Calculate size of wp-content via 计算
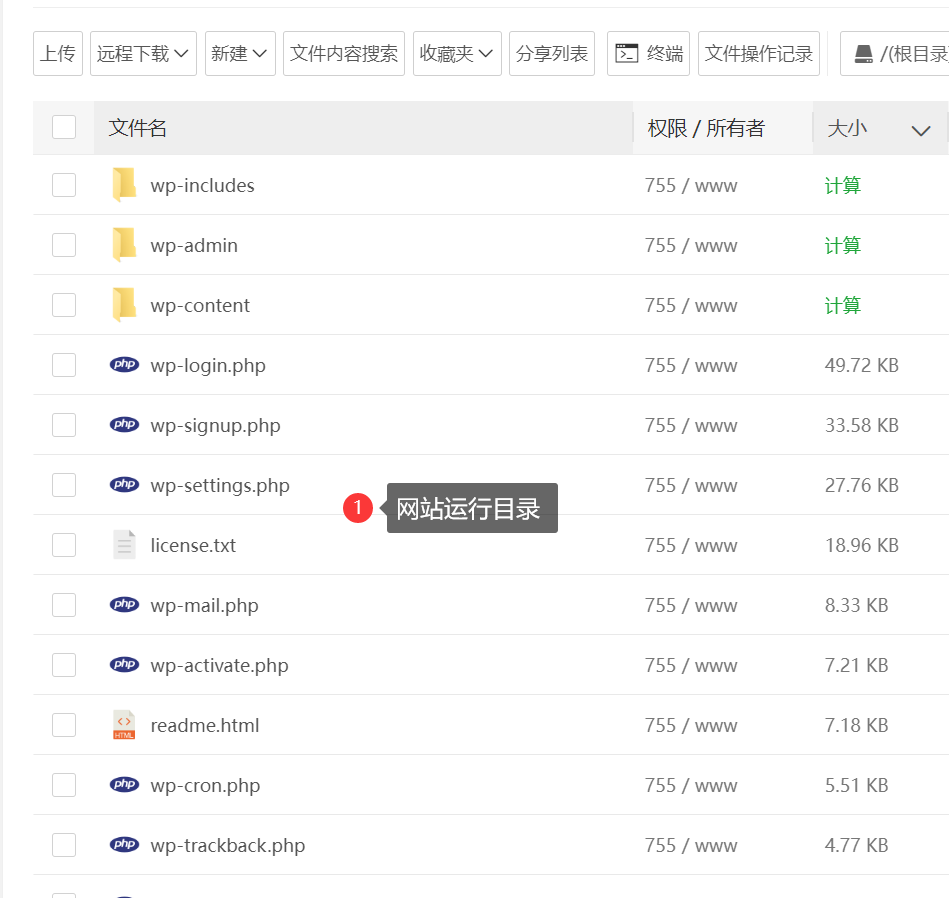The width and height of the screenshot is (949, 898). (x=842, y=305)
